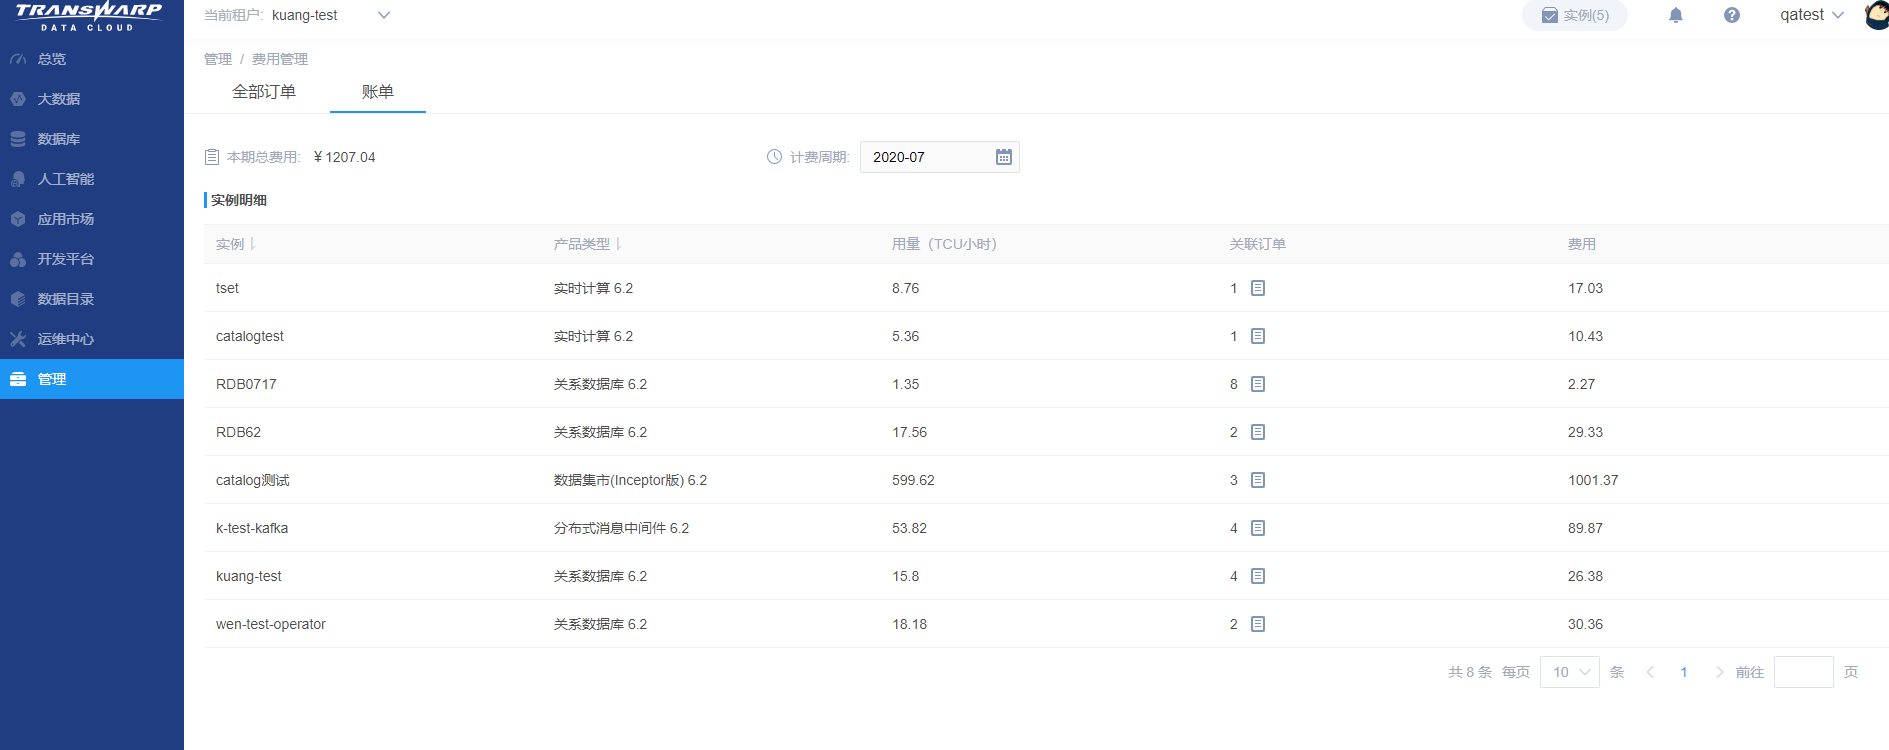Open the notifications bell icon
The width and height of the screenshot is (1889, 750).
tap(1676, 15)
